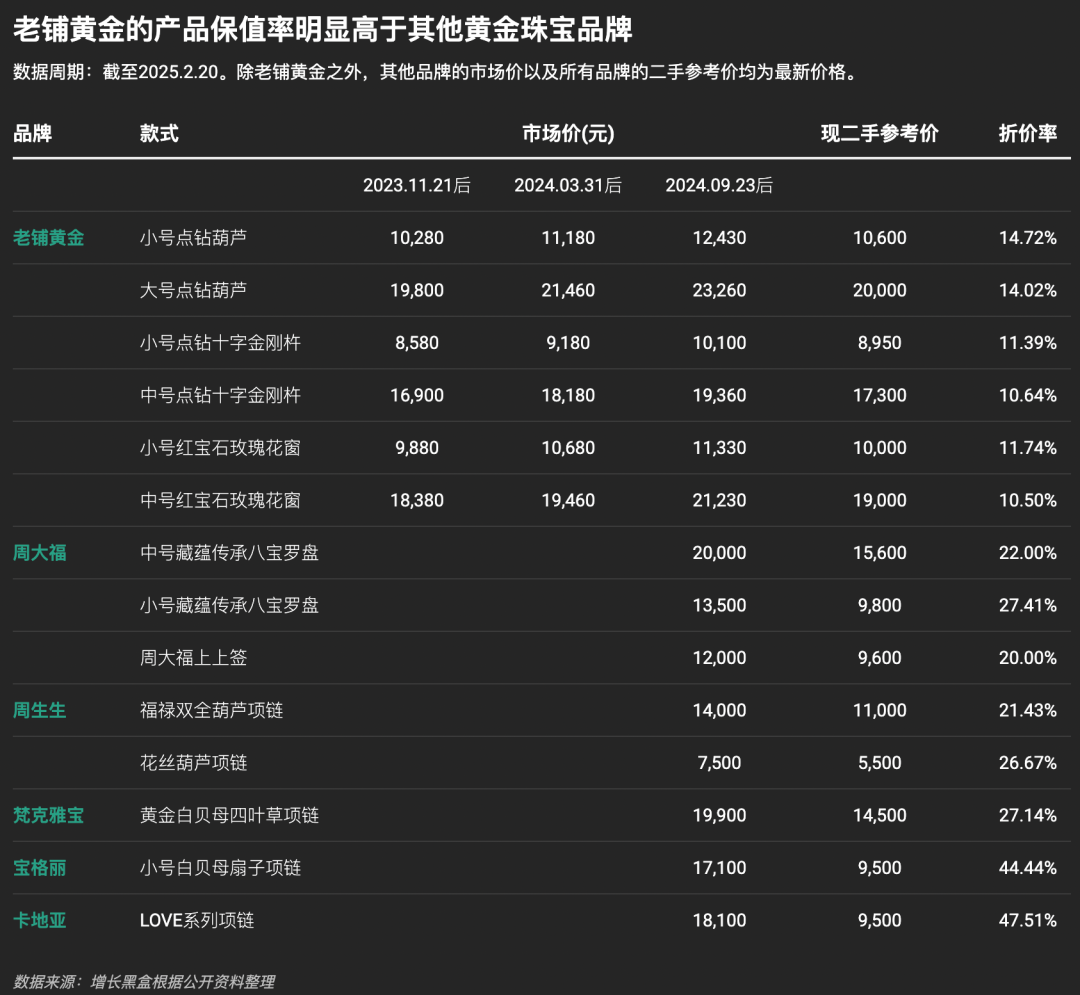Select the 47.51% discount rate
This screenshot has height=995, width=1080.
point(1028,920)
